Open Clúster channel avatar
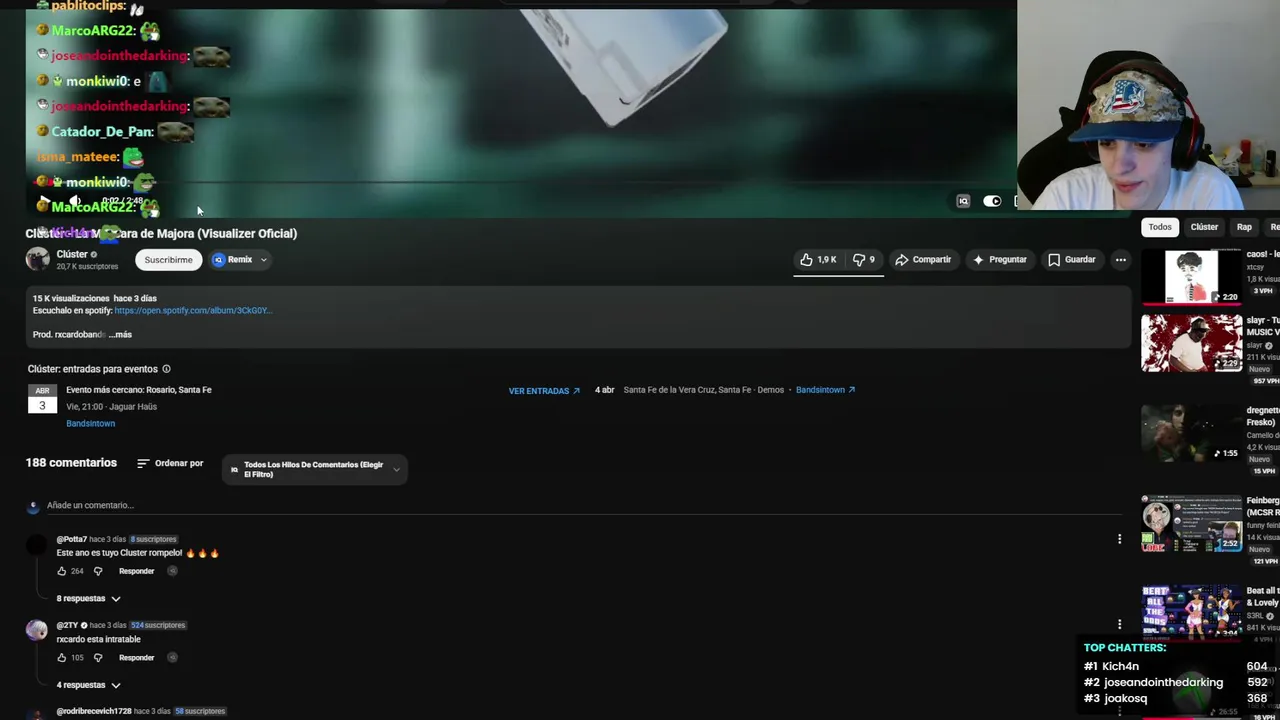The image size is (1280, 720). [38, 260]
